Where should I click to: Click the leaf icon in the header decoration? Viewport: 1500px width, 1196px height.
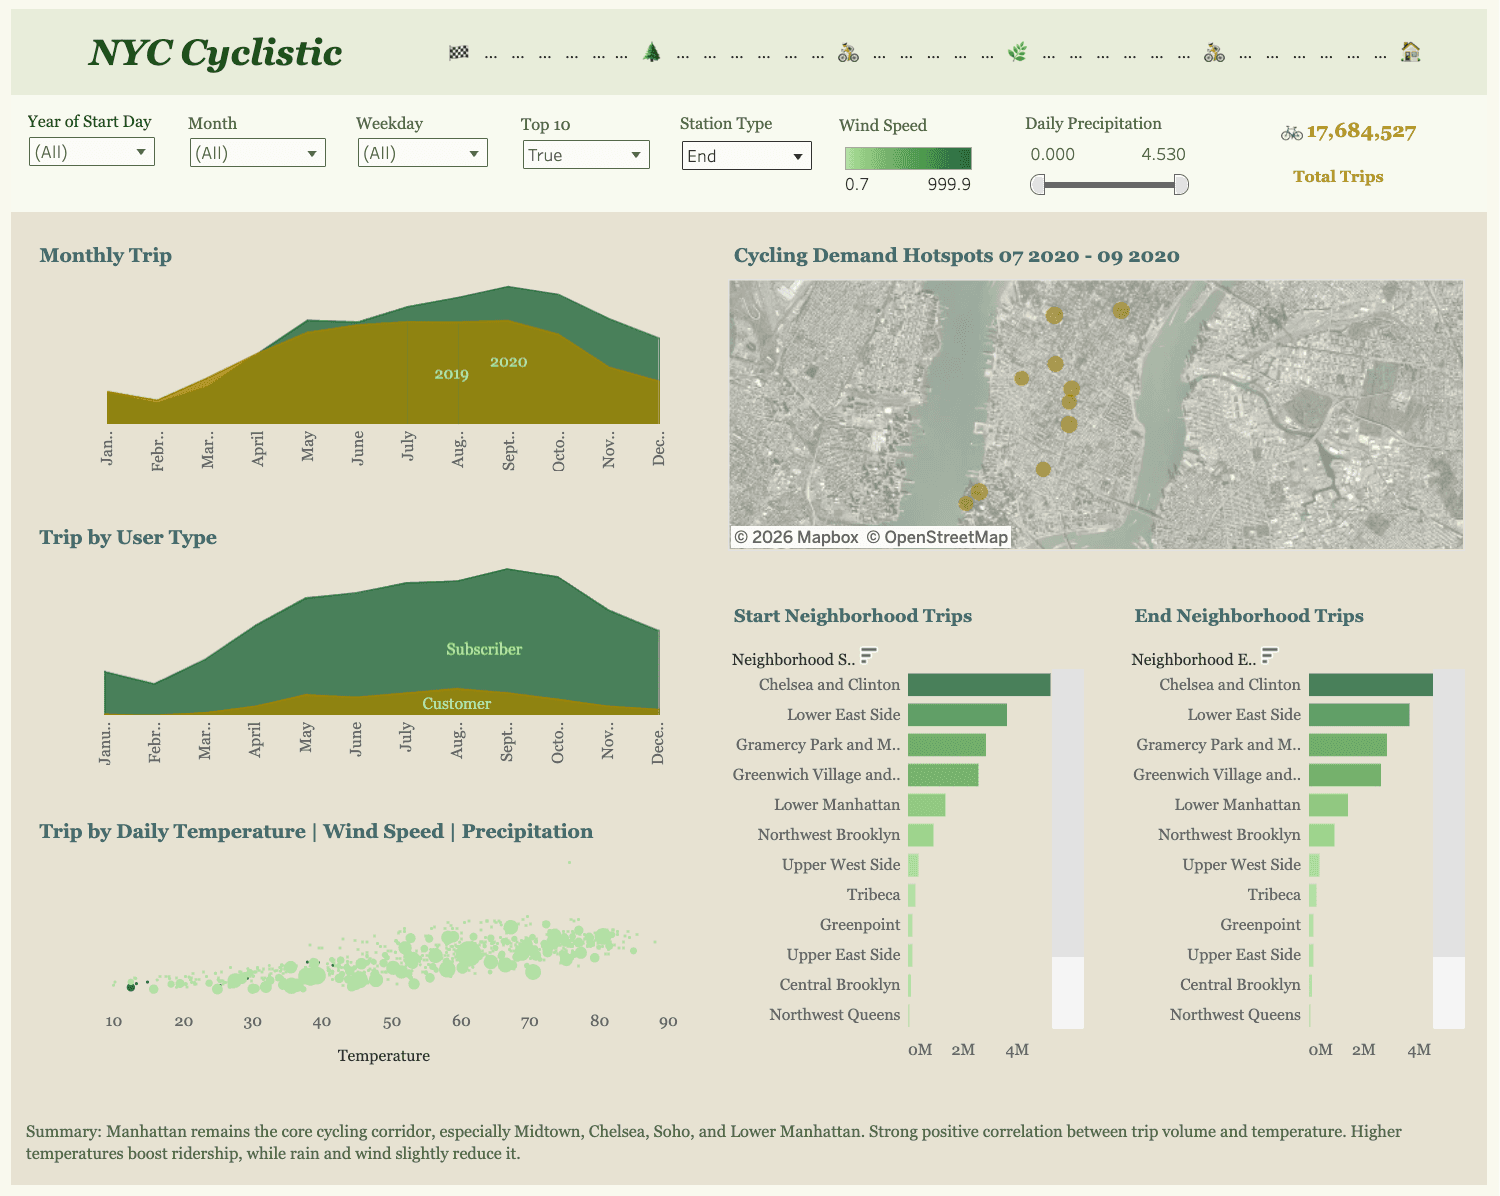[1017, 51]
